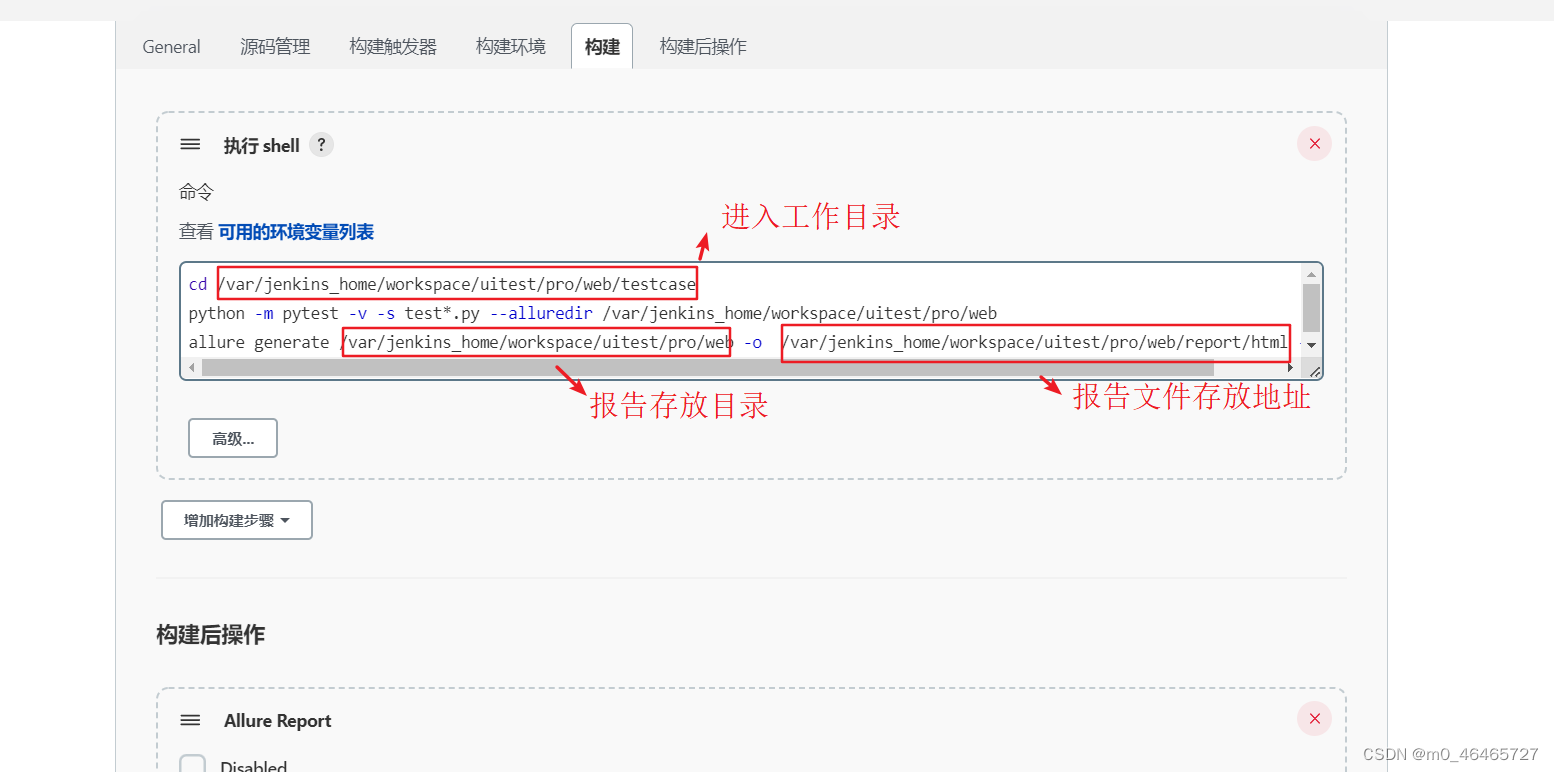Toggle the Disabled checkbox for Allure Report

(x=192, y=765)
